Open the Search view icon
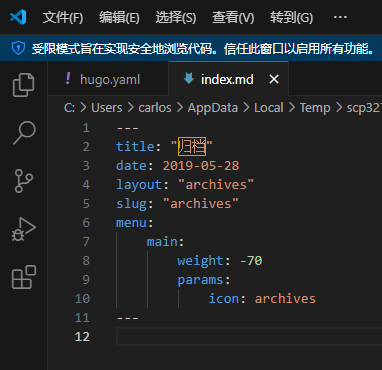Image resolution: width=382 pixels, height=370 pixels. 24,133
